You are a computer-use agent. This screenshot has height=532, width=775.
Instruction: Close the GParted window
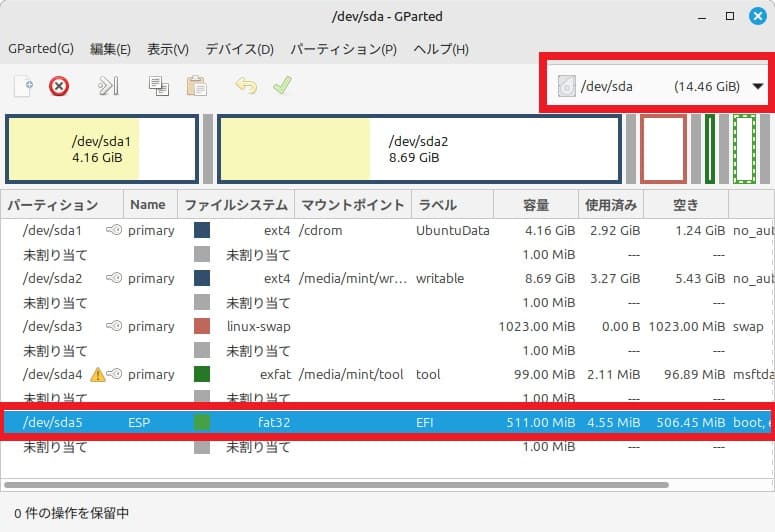pos(757,16)
